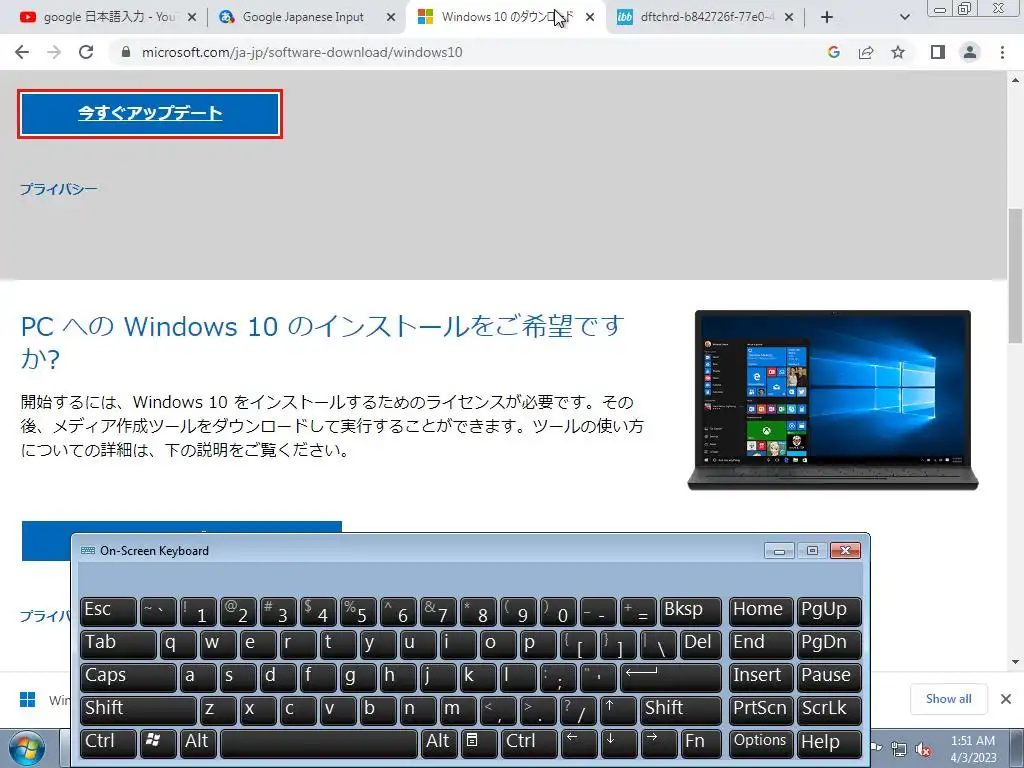Tap Esc on On-Screen Keyboard
1024x768 pixels.
pyautogui.click(x=108, y=611)
